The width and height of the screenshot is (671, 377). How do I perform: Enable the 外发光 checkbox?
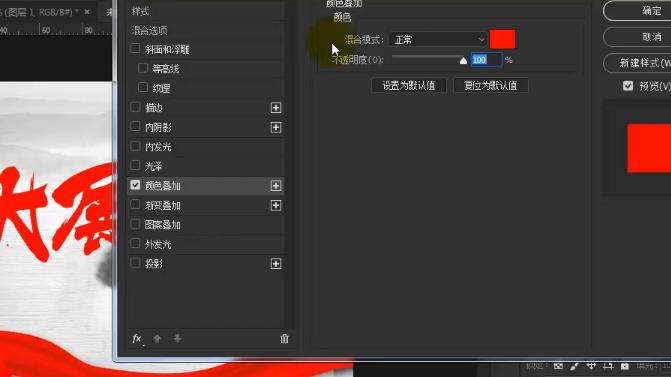tap(135, 243)
